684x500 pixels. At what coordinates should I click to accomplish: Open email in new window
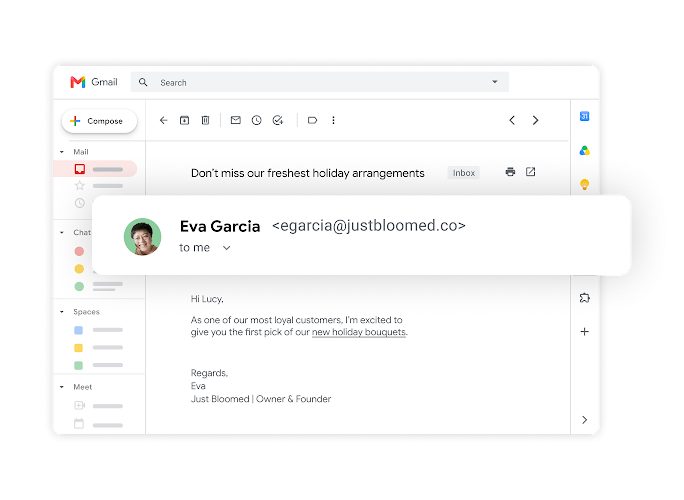(530, 171)
